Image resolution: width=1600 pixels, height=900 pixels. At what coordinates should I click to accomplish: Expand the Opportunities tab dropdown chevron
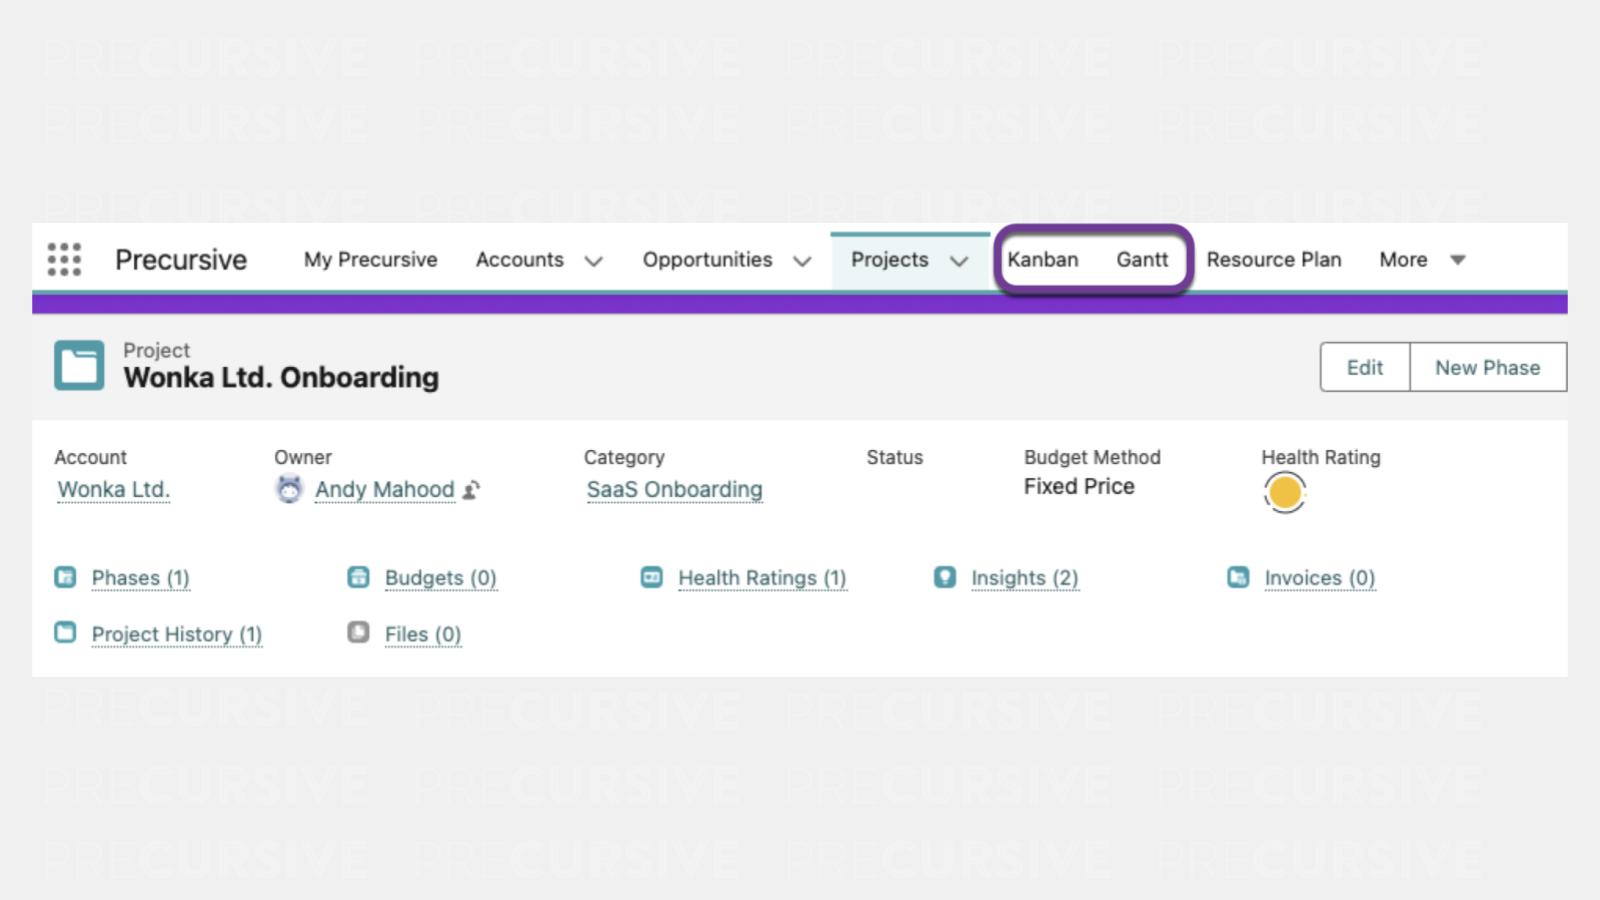801,261
